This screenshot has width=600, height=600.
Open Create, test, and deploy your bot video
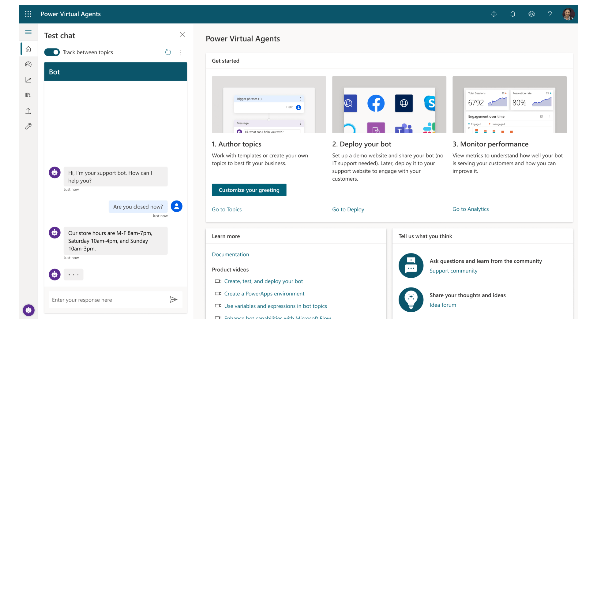pyautogui.click(x=264, y=281)
